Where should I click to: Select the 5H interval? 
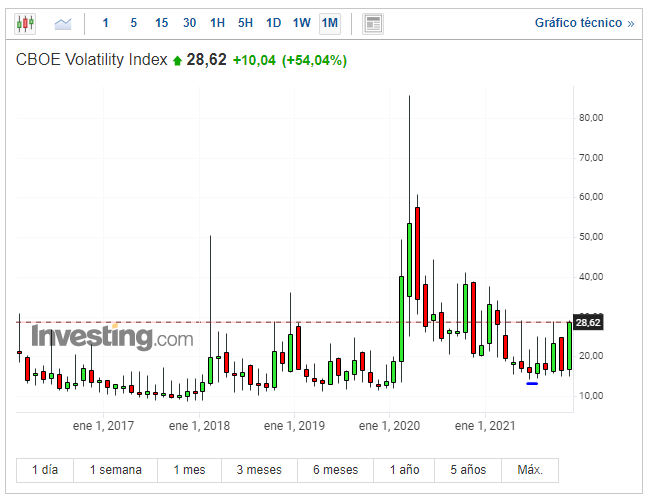coord(246,23)
